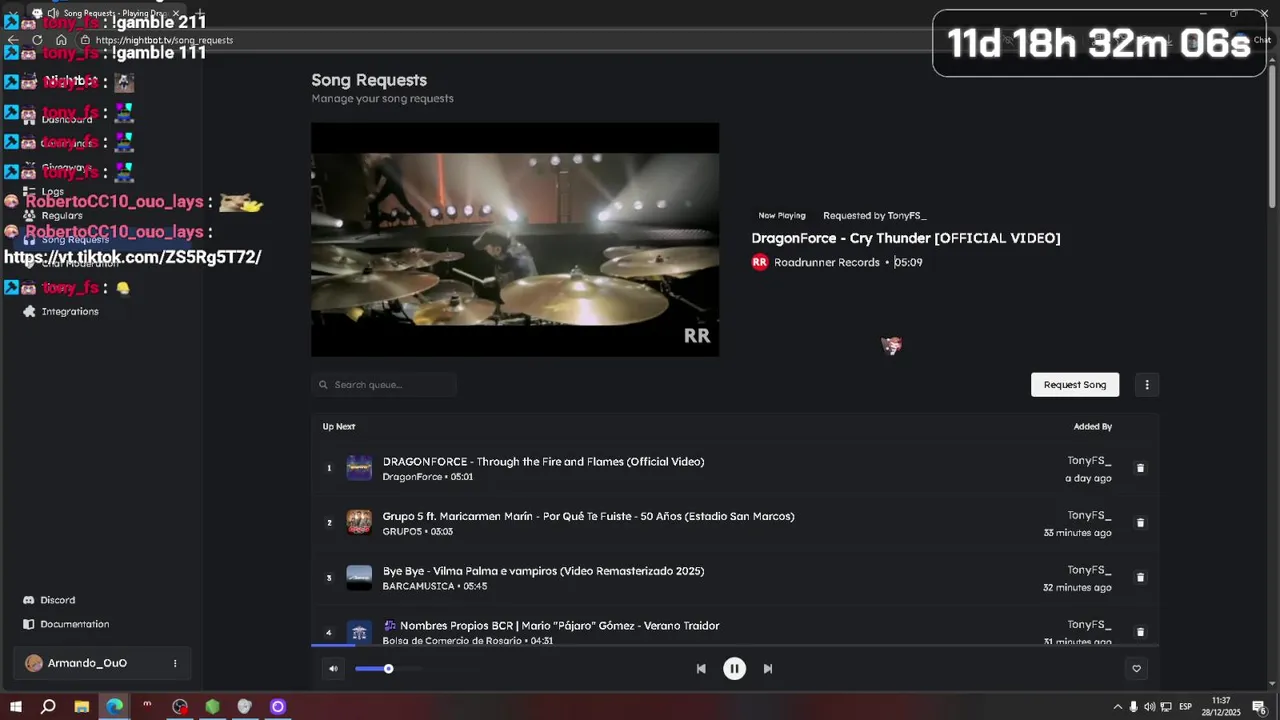
Task: Remove the Nombres Propios BCR queue entry
Action: coord(1140,632)
